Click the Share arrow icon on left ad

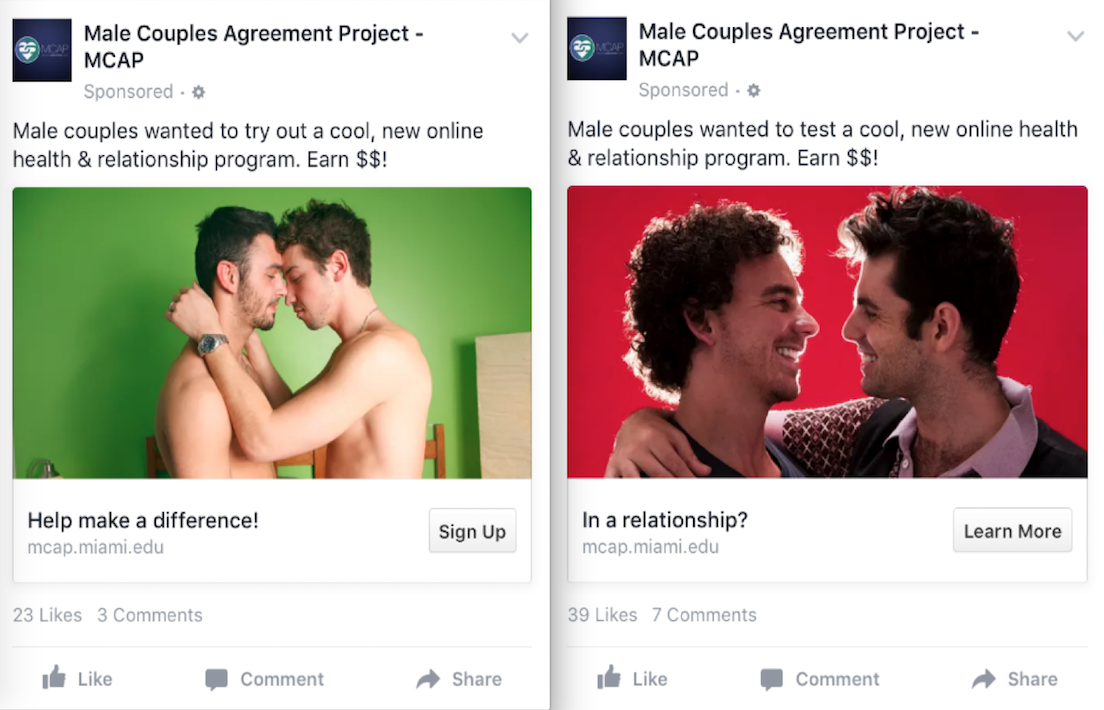(428, 679)
